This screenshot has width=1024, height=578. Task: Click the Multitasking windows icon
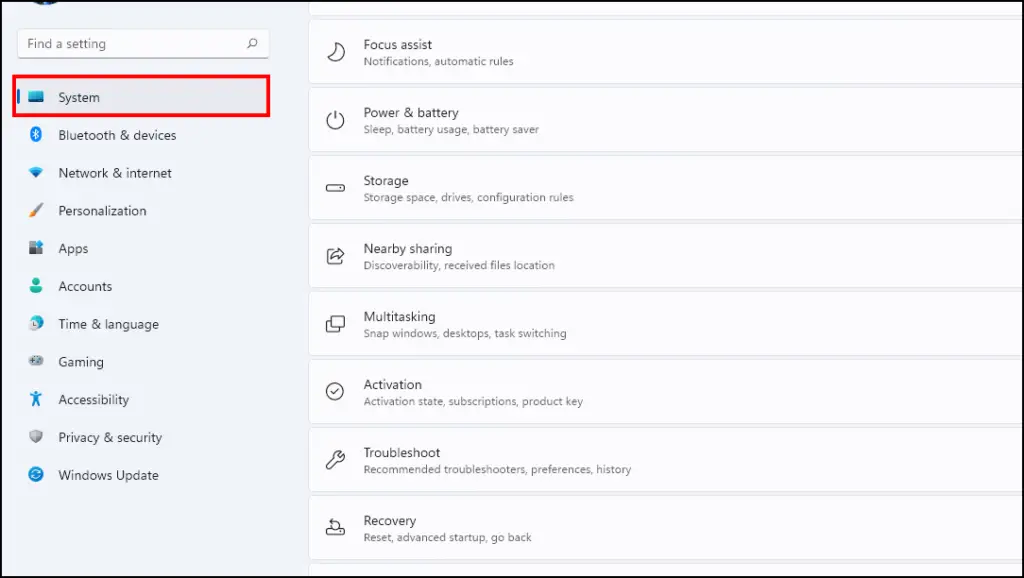coord(335,324)
